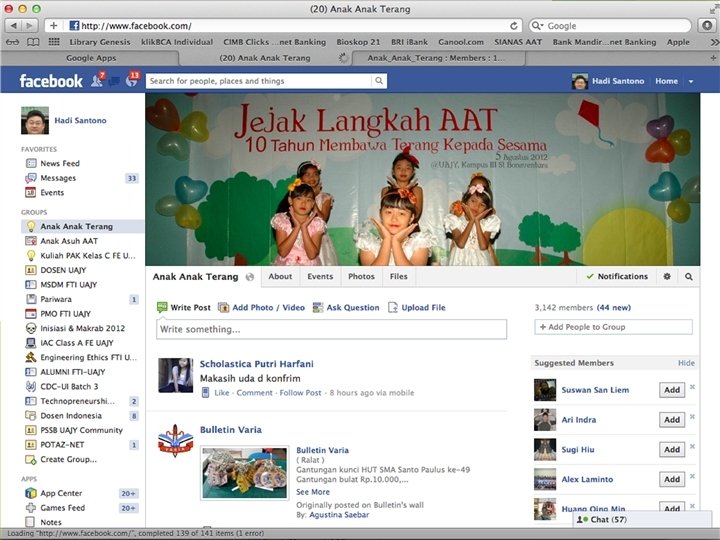Screen dimensions: 720x540
Task: Like Scholastica's post
Action: [x=221, y=393]
